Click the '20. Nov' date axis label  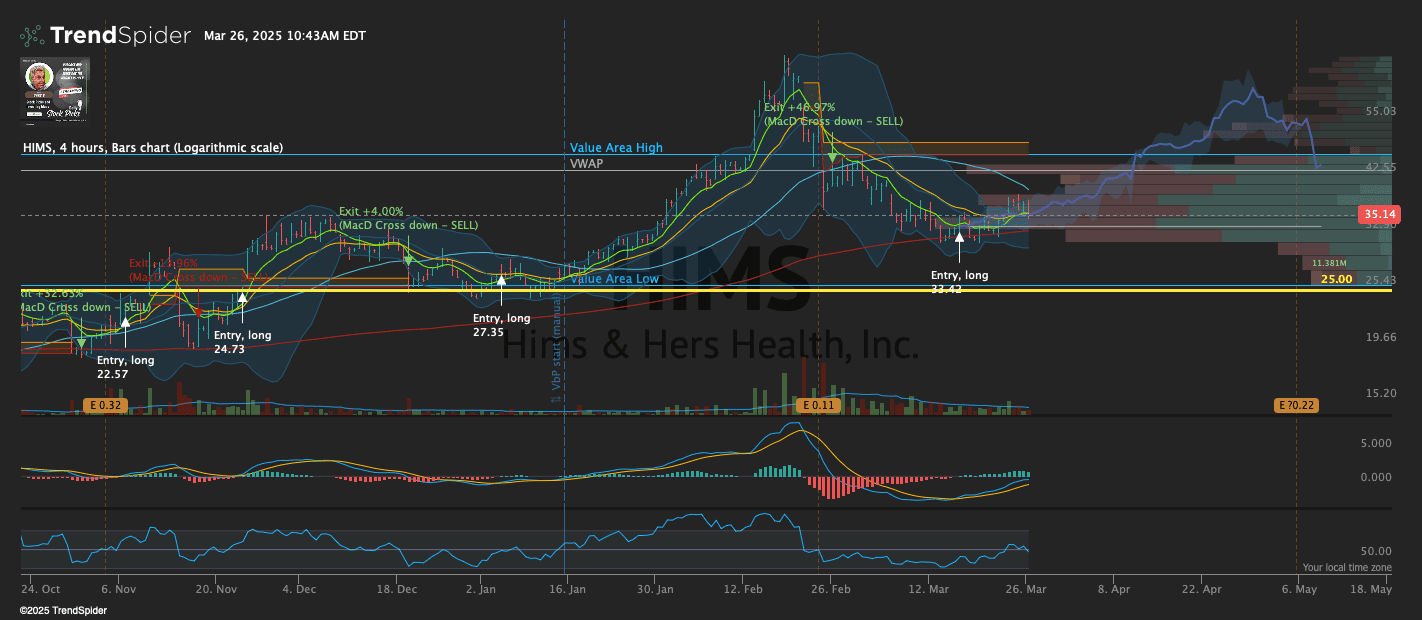pyautogui.click(x=216, y=591)
